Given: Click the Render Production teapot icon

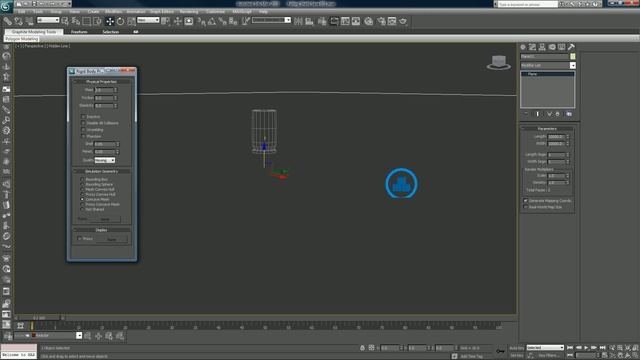Looking at the screenshot, I should click(403, 21).
